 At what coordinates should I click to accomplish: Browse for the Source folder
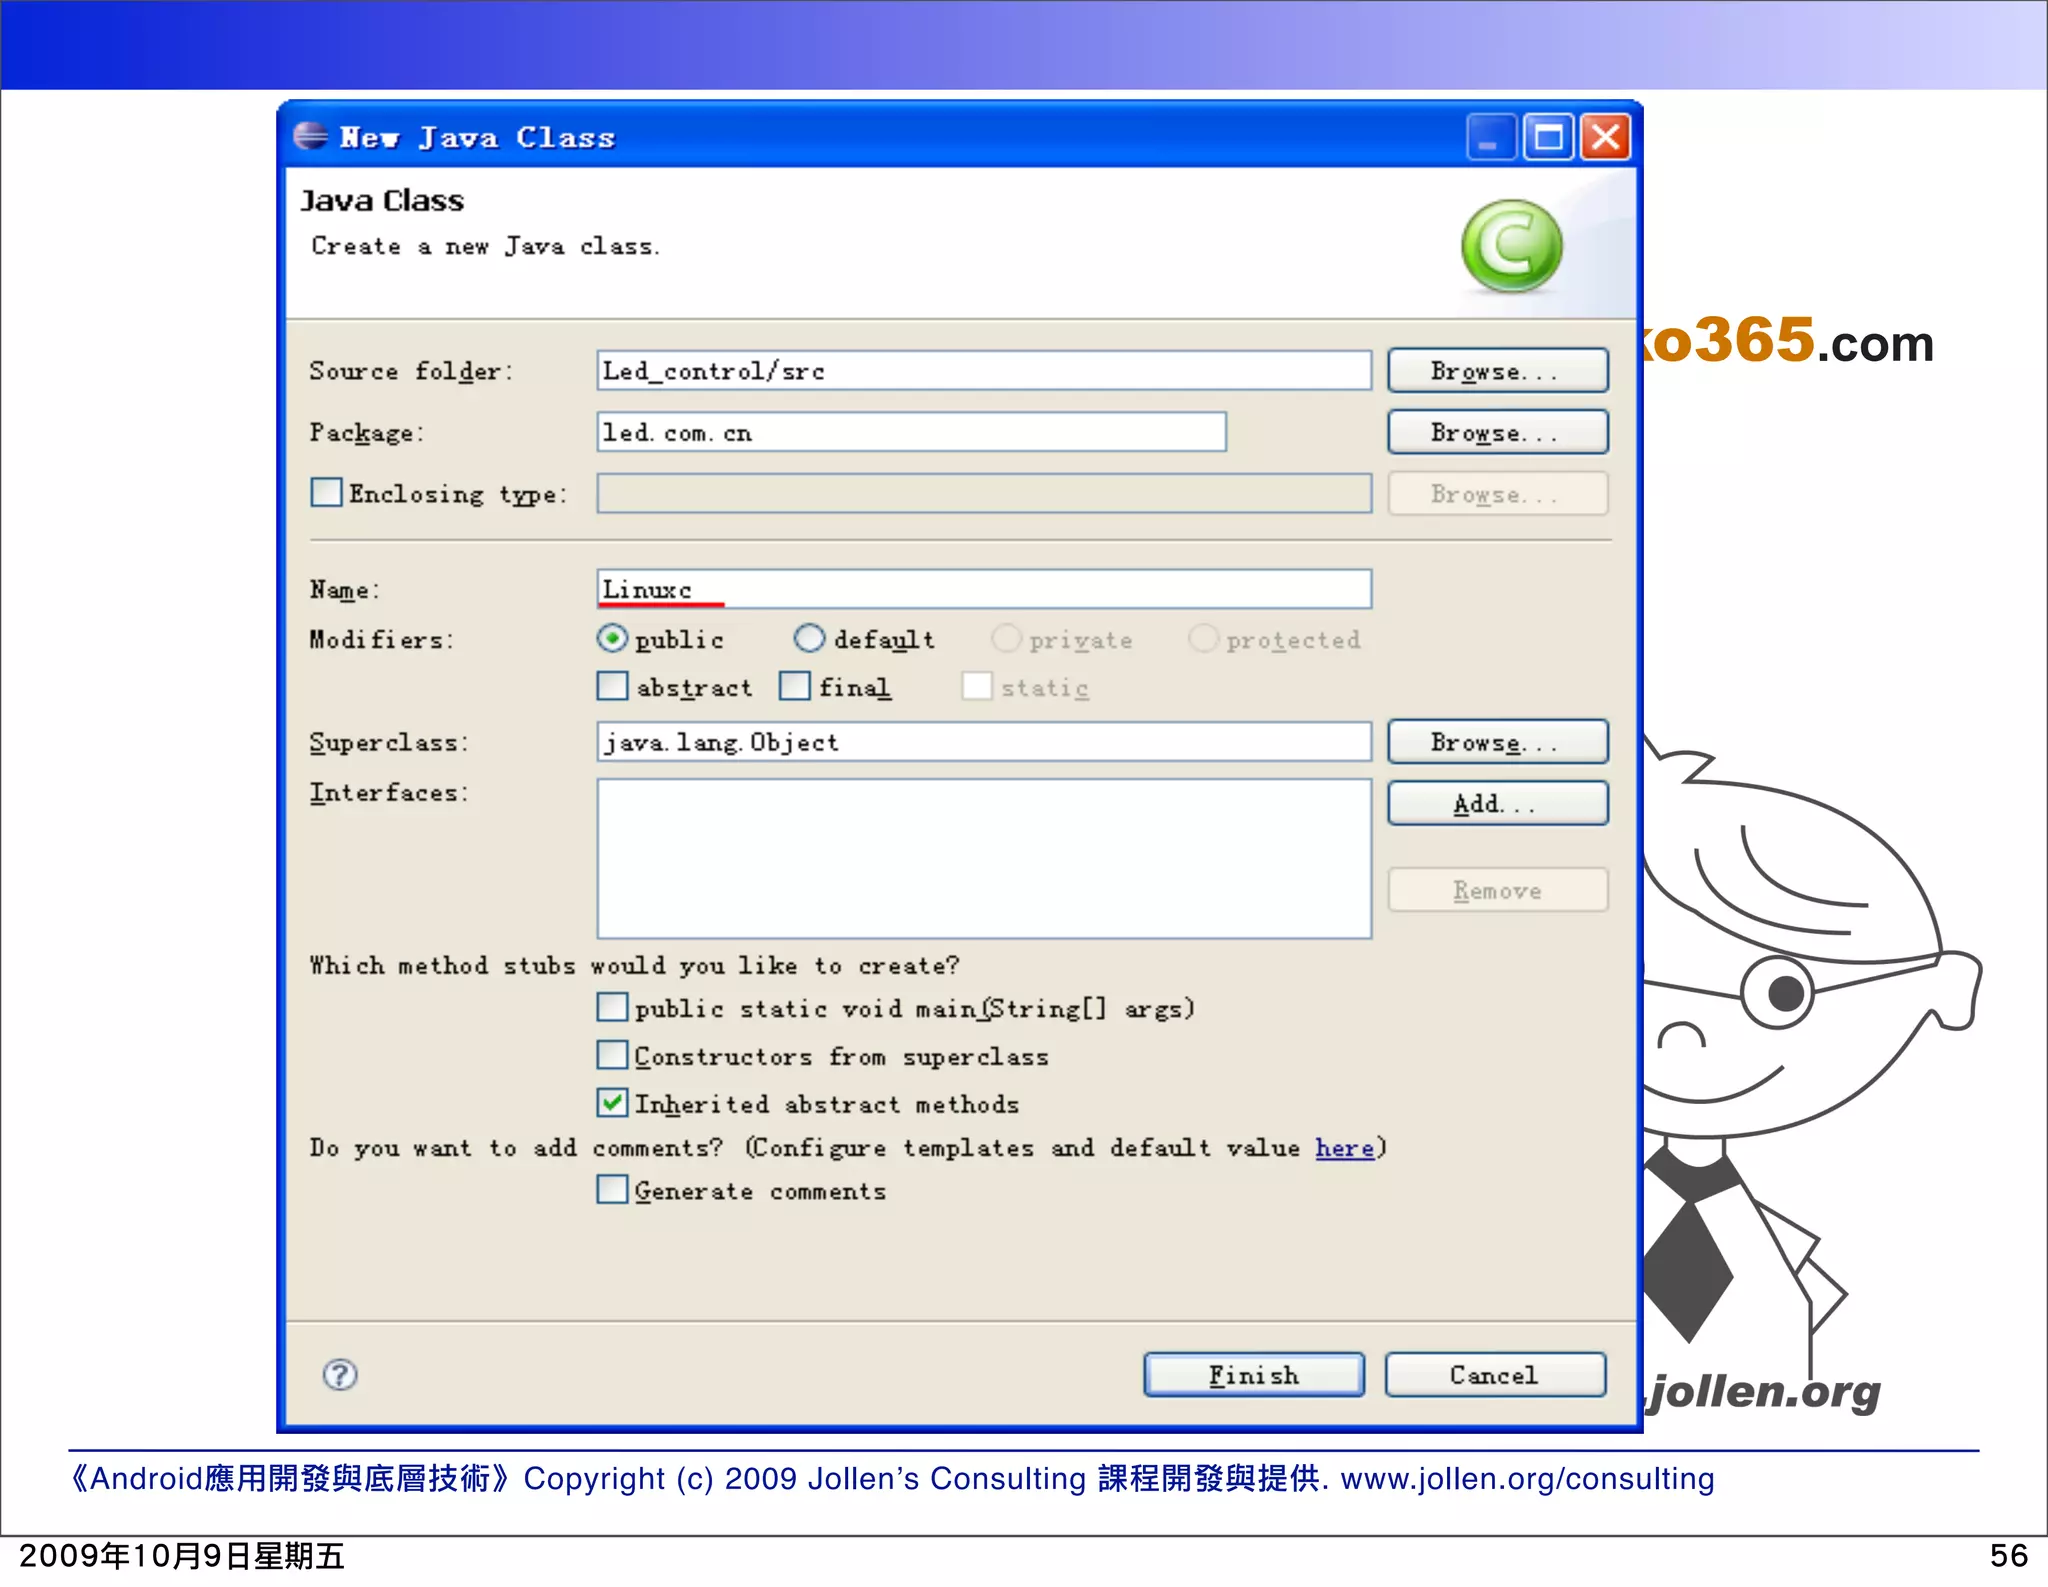pos(1497,371)
